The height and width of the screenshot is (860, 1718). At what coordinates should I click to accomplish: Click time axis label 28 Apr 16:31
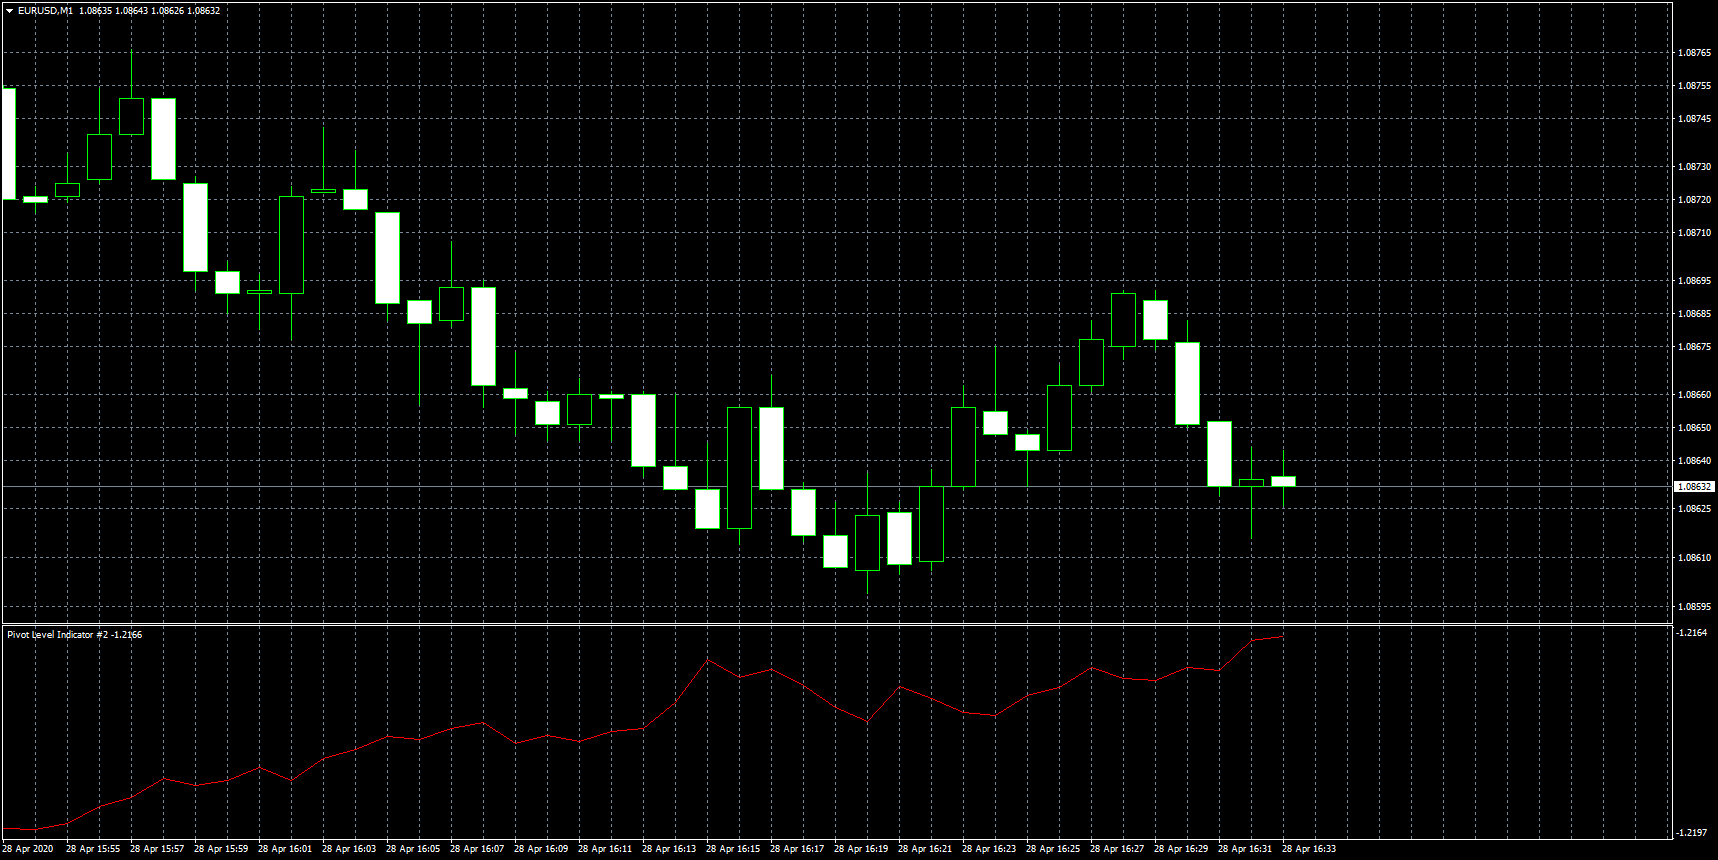(1245, 849)
